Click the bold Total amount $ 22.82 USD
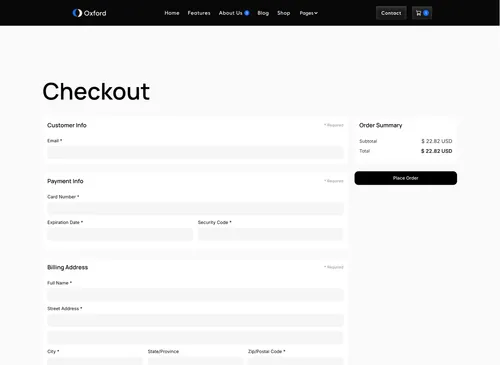The width and height of the screenshot is (500, 365). pos(437,151)
